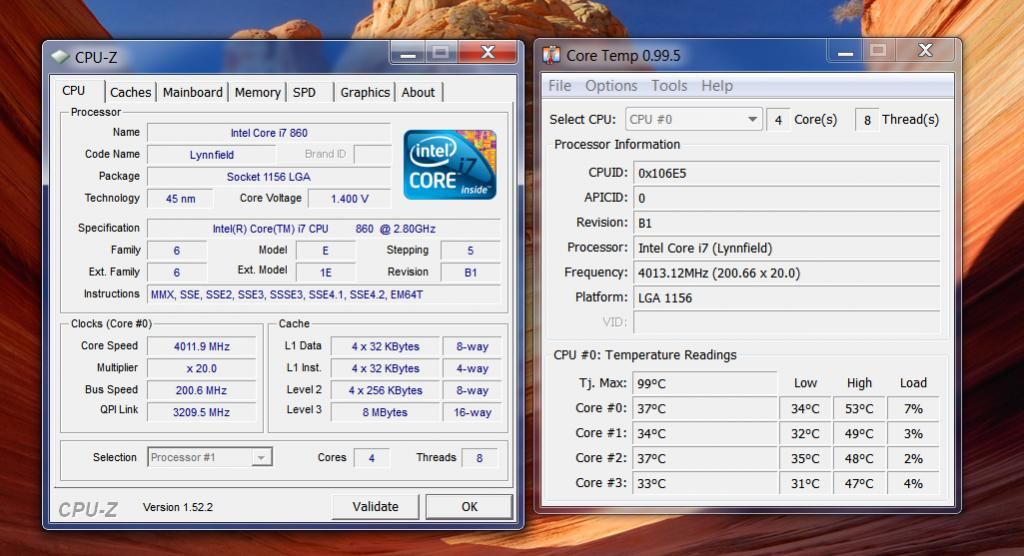
Task: Click the Core #0 load value 7%
Action: (x=913, y=408)
